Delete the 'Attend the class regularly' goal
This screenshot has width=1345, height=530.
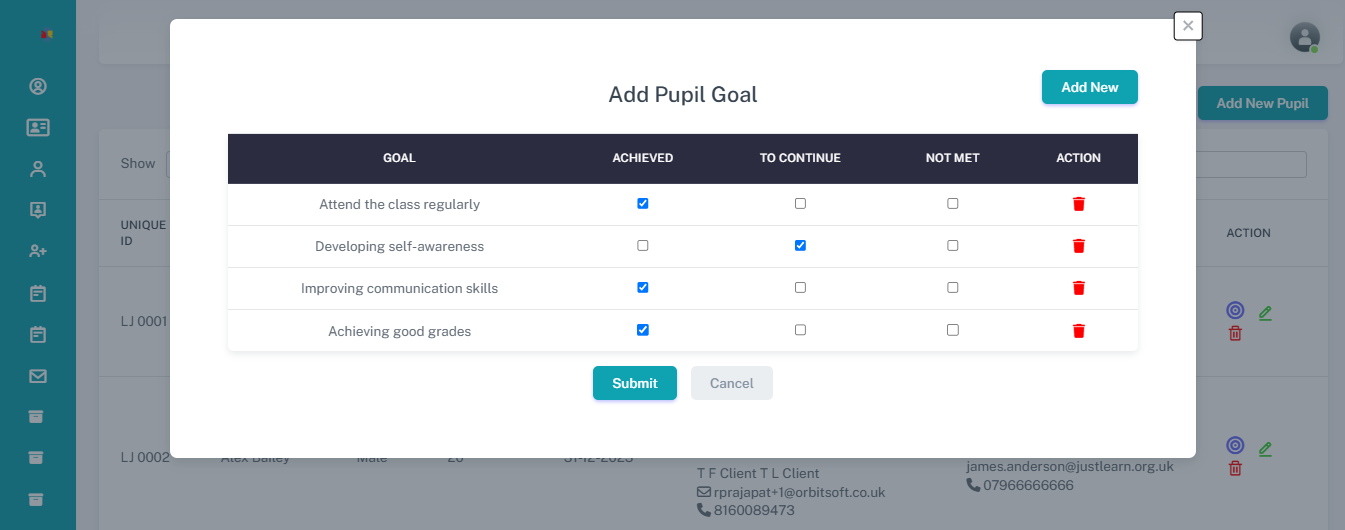click(1078, 204)
